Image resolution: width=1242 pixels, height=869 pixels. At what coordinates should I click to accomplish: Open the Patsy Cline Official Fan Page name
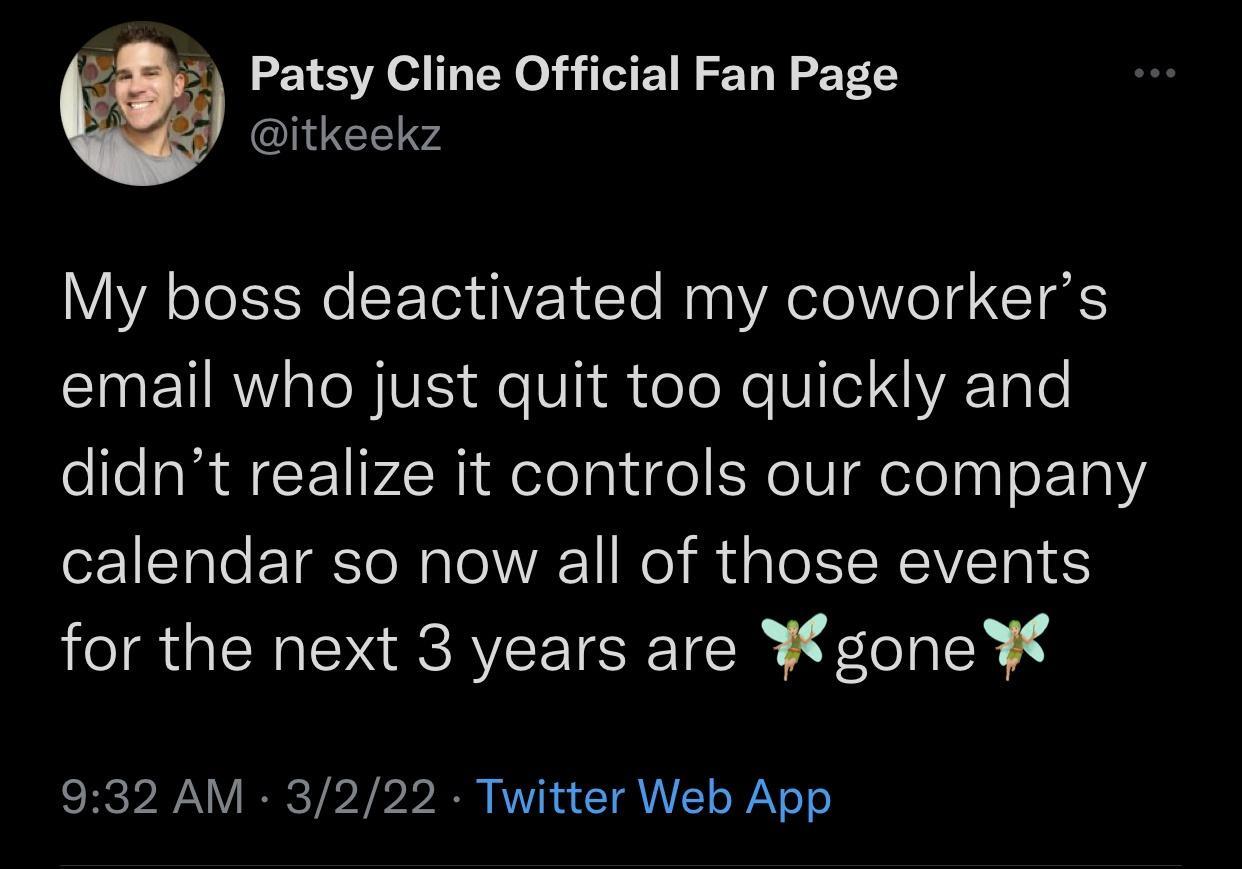pos(573,75)
